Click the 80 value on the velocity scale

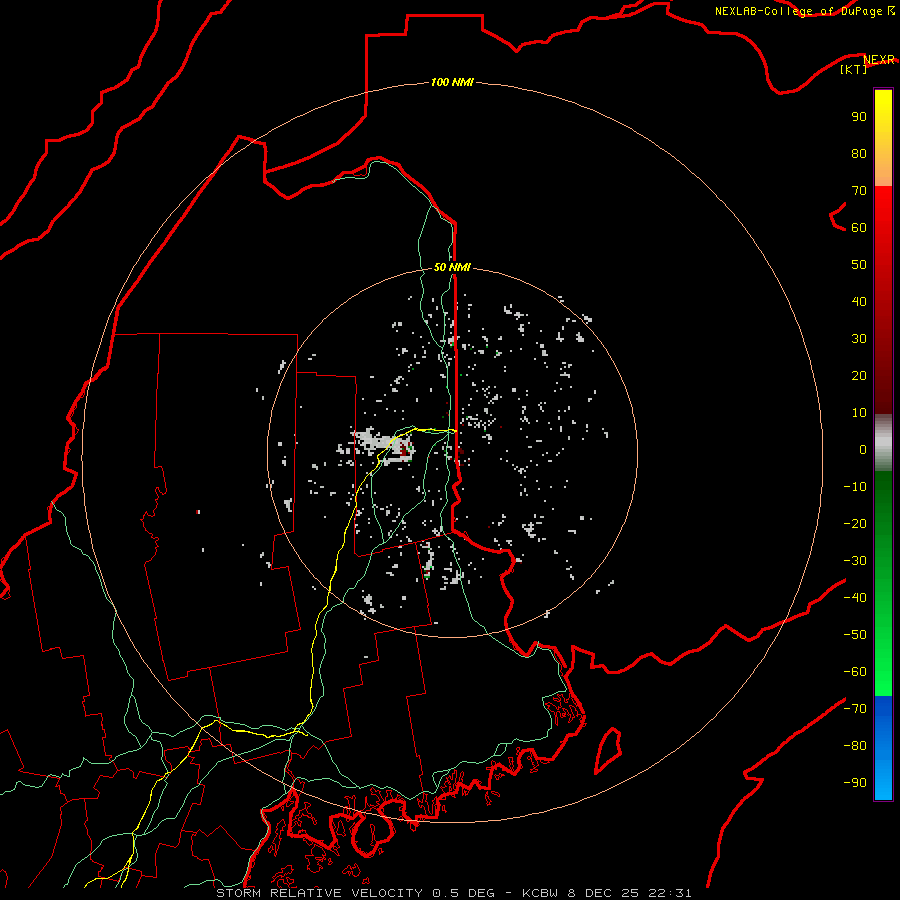point(859,154)
